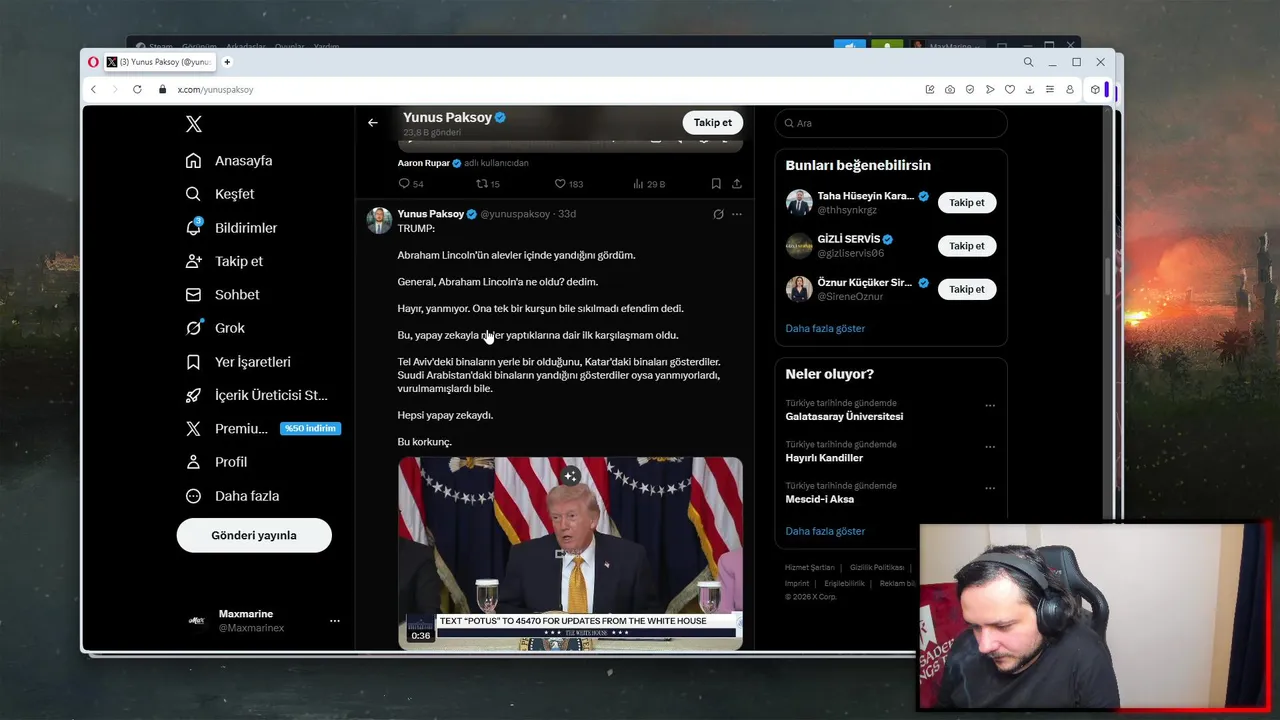Image resolution: width=1280 pixels, height=720 pixels.
Task: Click Opera logo menu button
Action: click(x=93, y=62)
